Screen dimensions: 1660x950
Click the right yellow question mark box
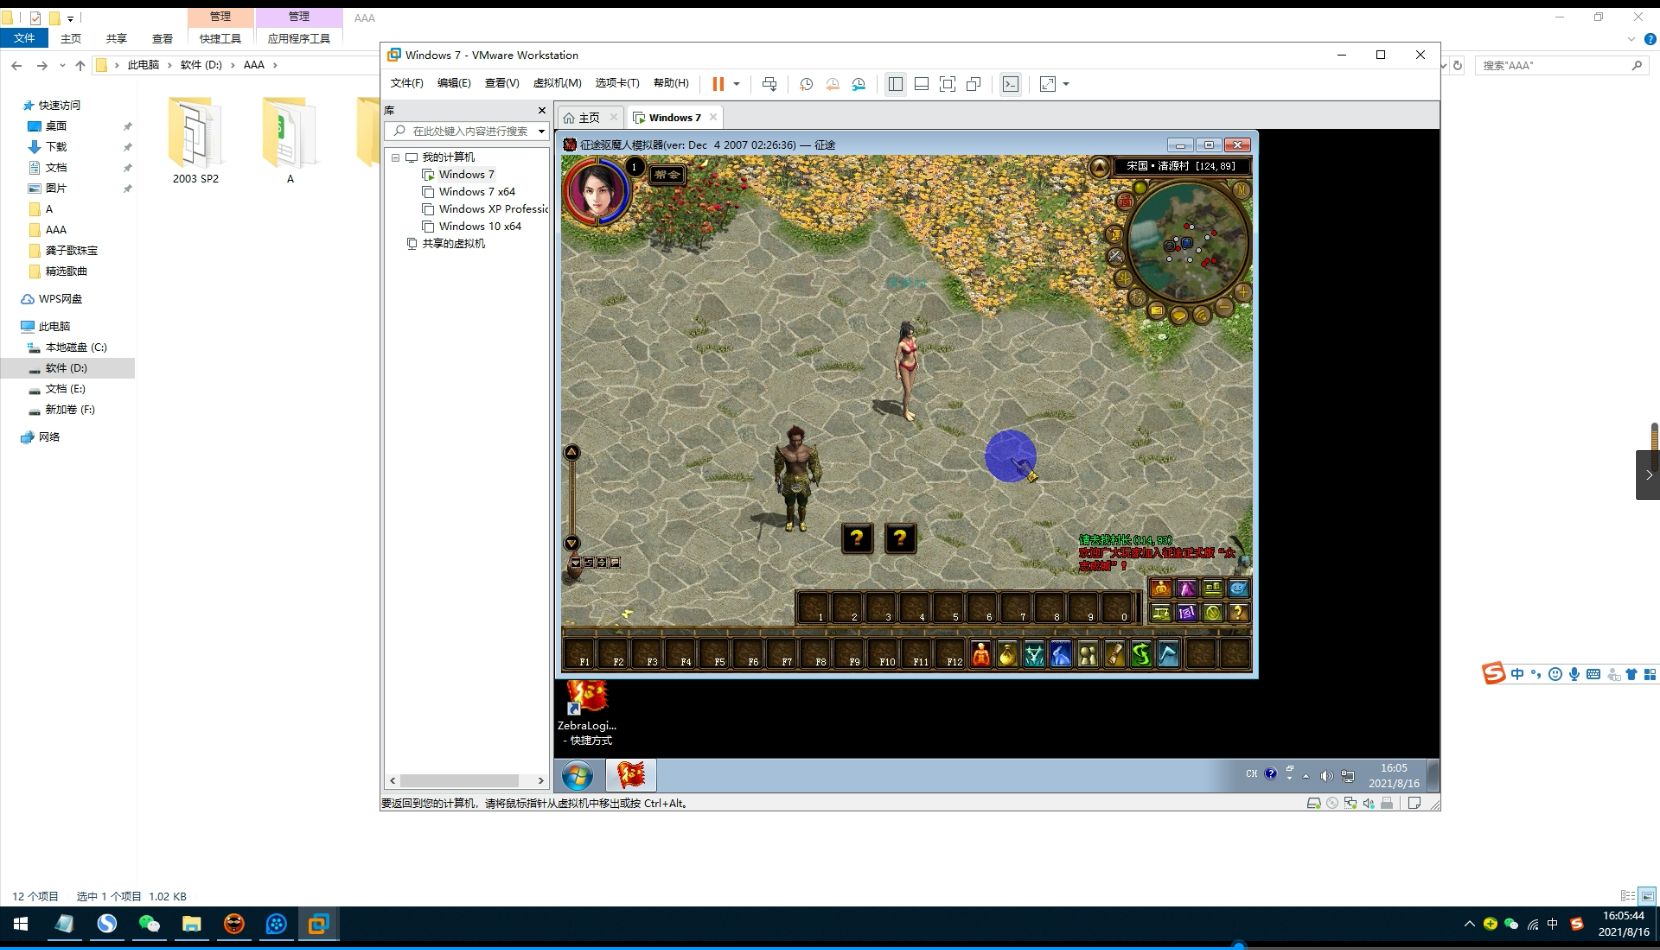900,539
